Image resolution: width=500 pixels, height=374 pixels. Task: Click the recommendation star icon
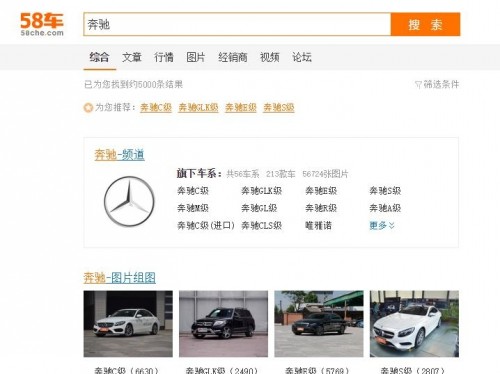tap(88, 108)
